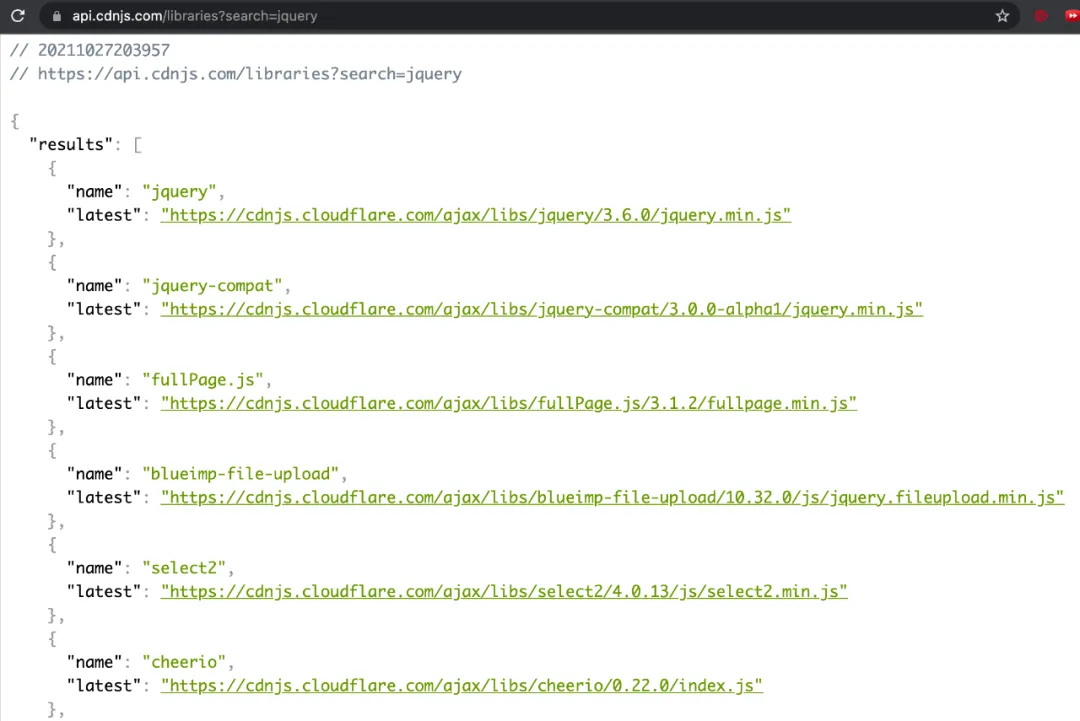This screenshot has height=721, width=1080.
Task: Open the blueimp-file-upload jquery.fileupload.min.js link
Action: [x=612, y=497]
